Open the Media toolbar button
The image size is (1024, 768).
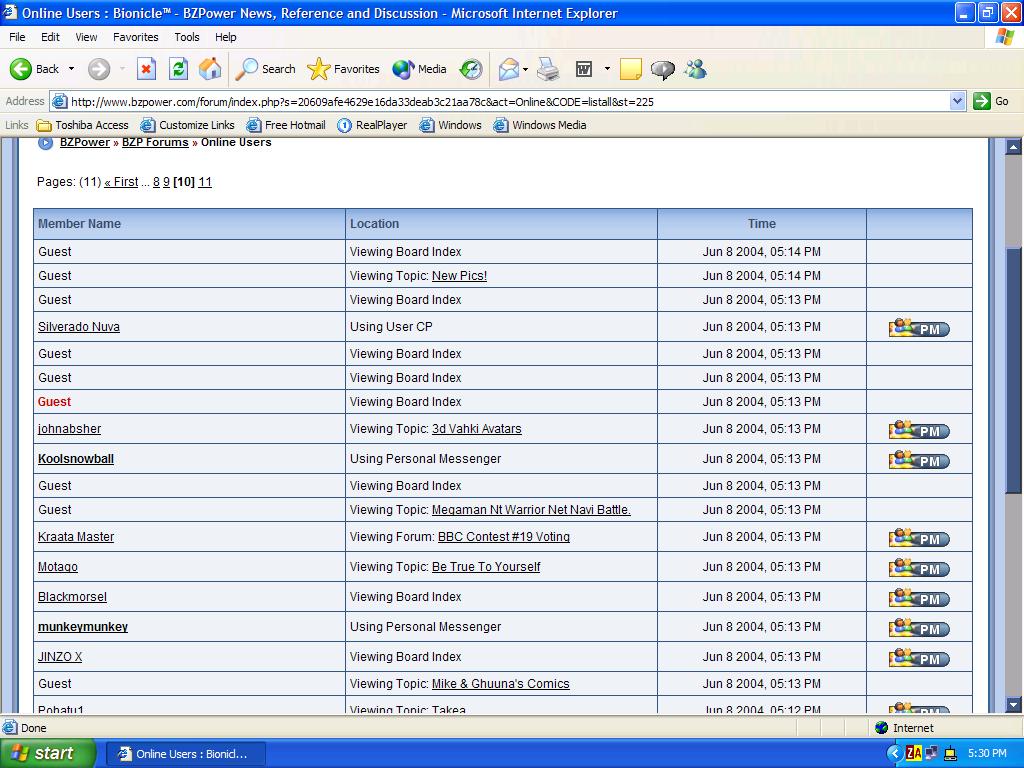[420, 69]
